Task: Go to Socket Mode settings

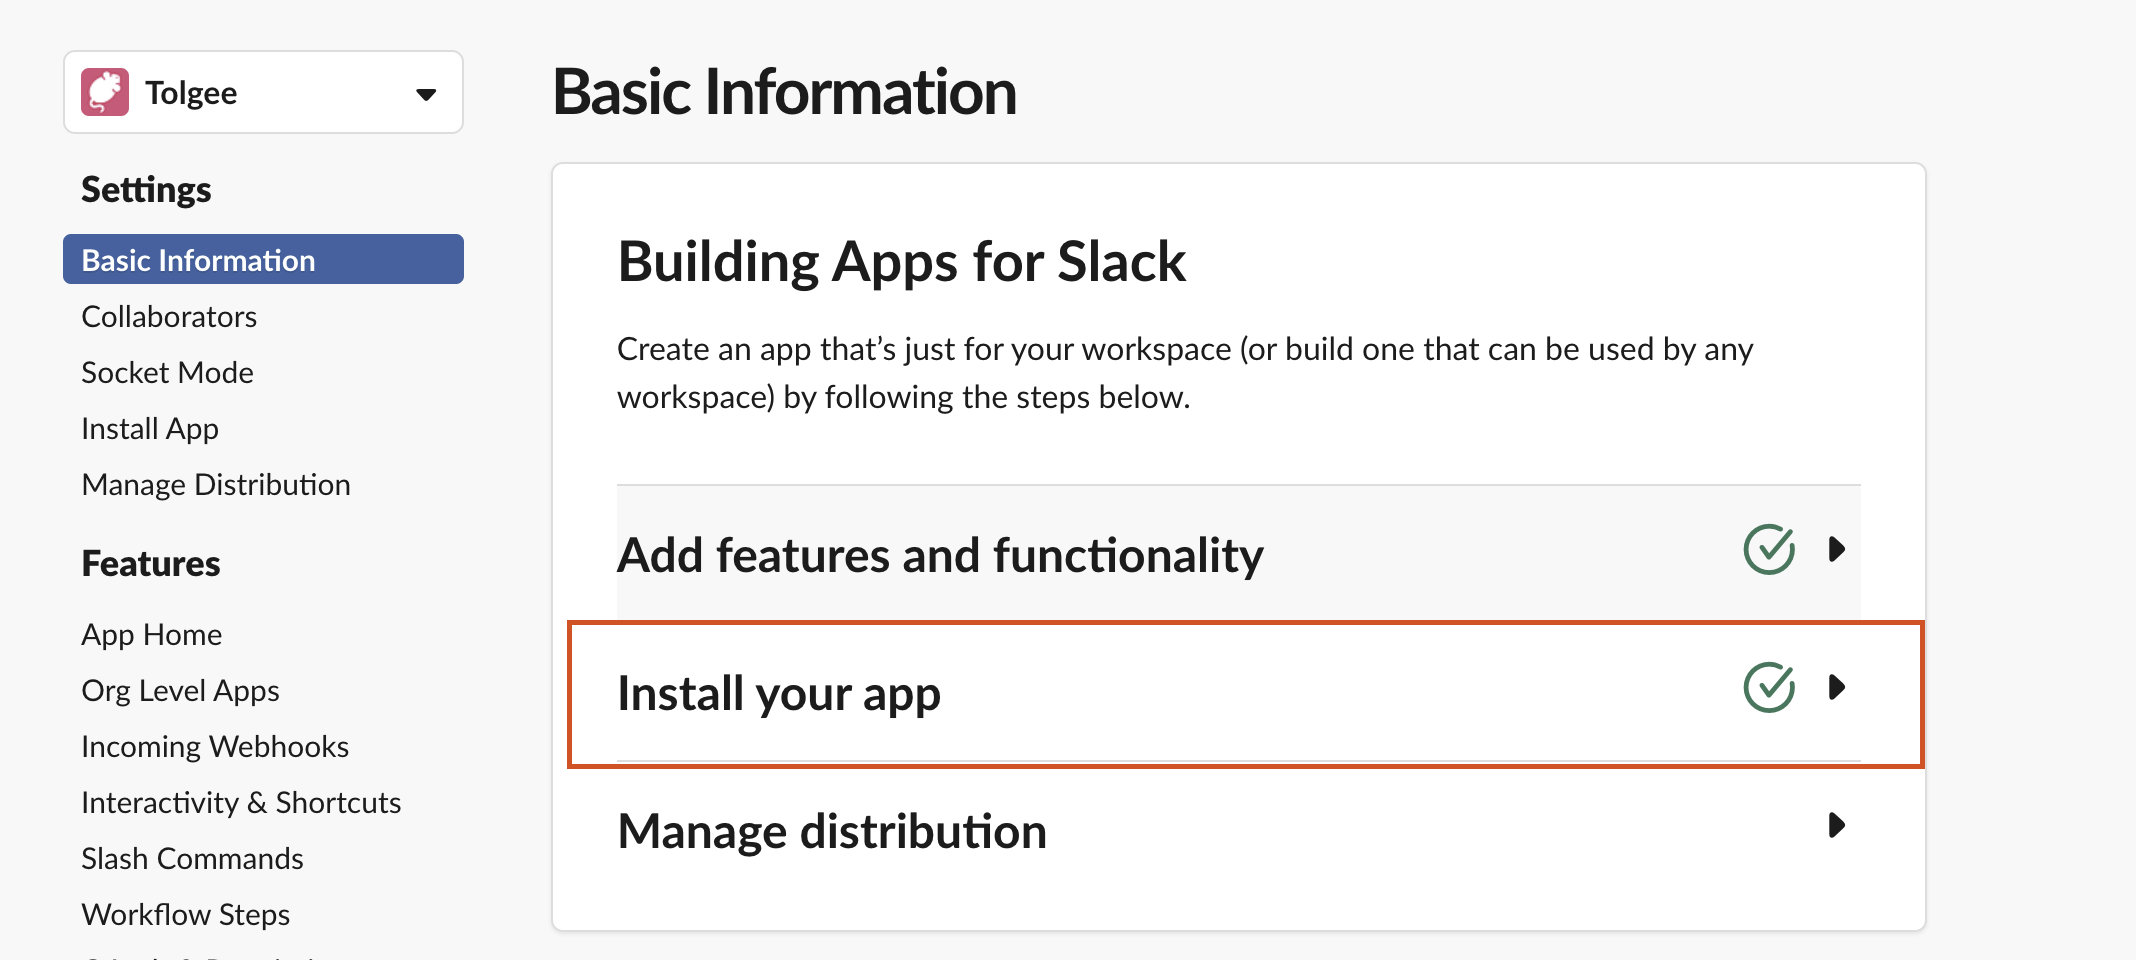Action: pos(167,372)
